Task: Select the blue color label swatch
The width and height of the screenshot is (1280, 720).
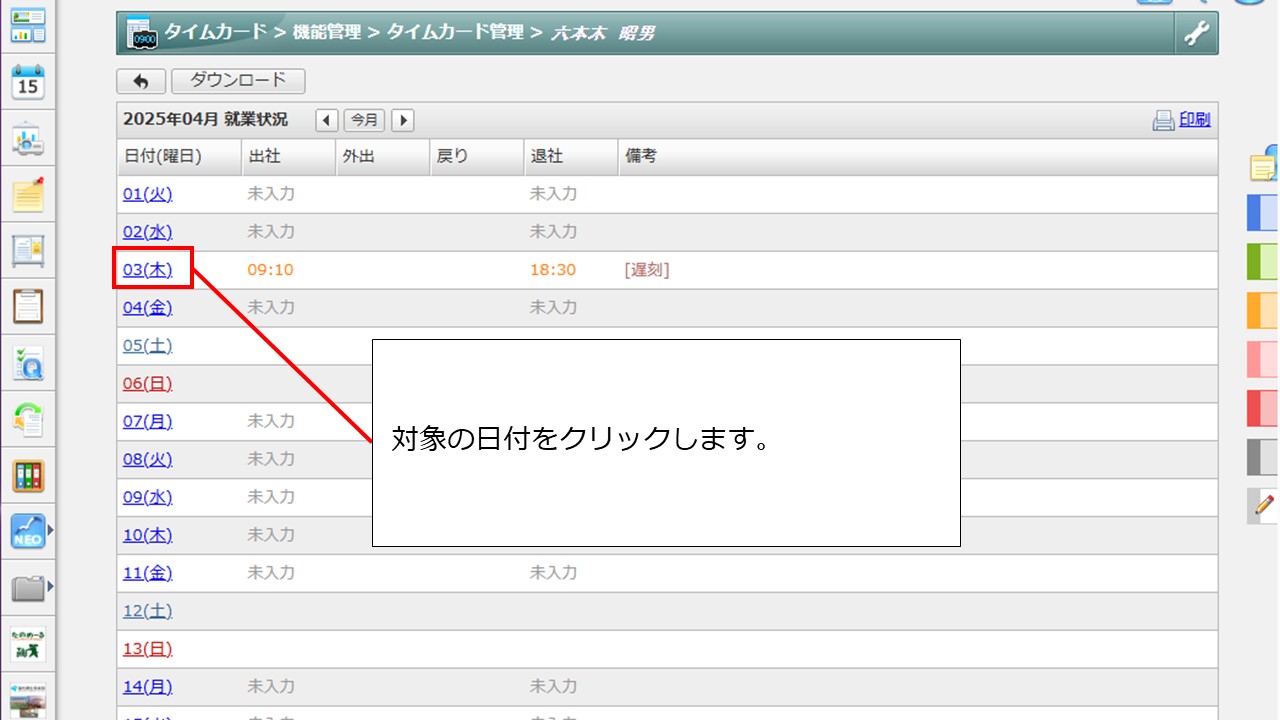Action: click(x=1263, y=213)
